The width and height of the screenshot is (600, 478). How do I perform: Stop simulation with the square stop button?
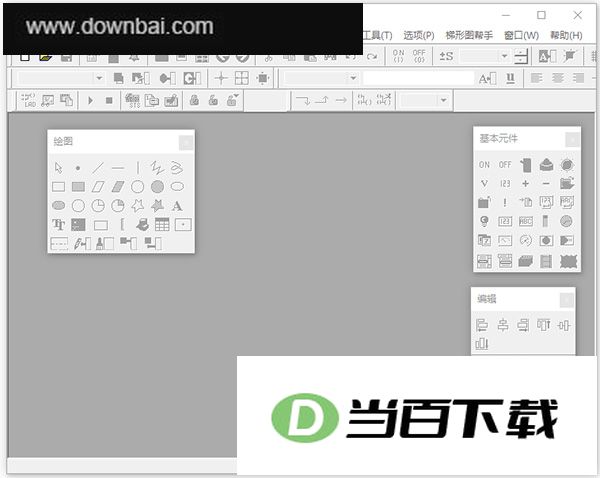tap(109, 100)
